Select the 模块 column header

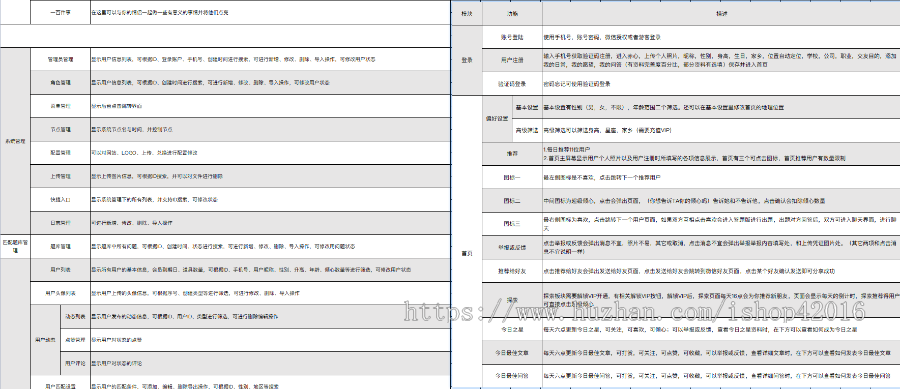(x=467, y=14)
